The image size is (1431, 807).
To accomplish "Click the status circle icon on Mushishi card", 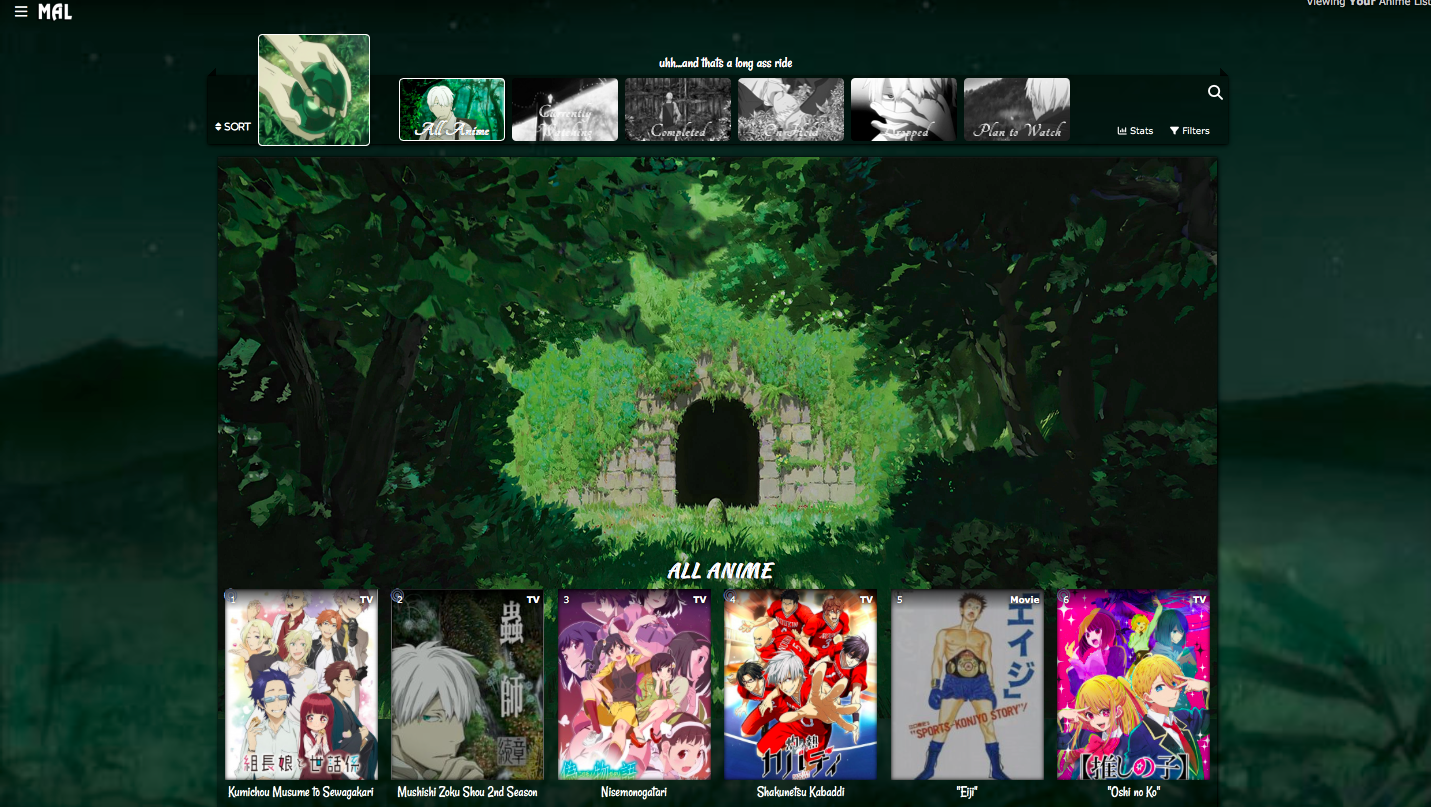I will point(397,595).
